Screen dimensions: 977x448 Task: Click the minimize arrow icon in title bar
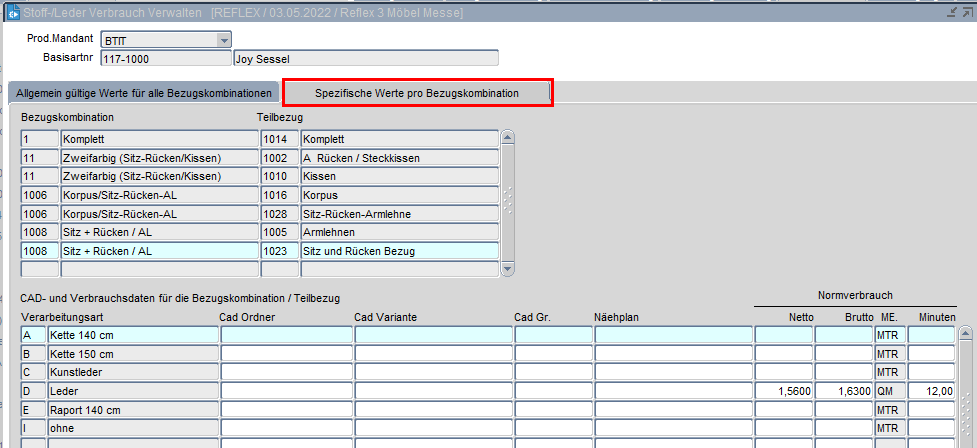[950, 11]
